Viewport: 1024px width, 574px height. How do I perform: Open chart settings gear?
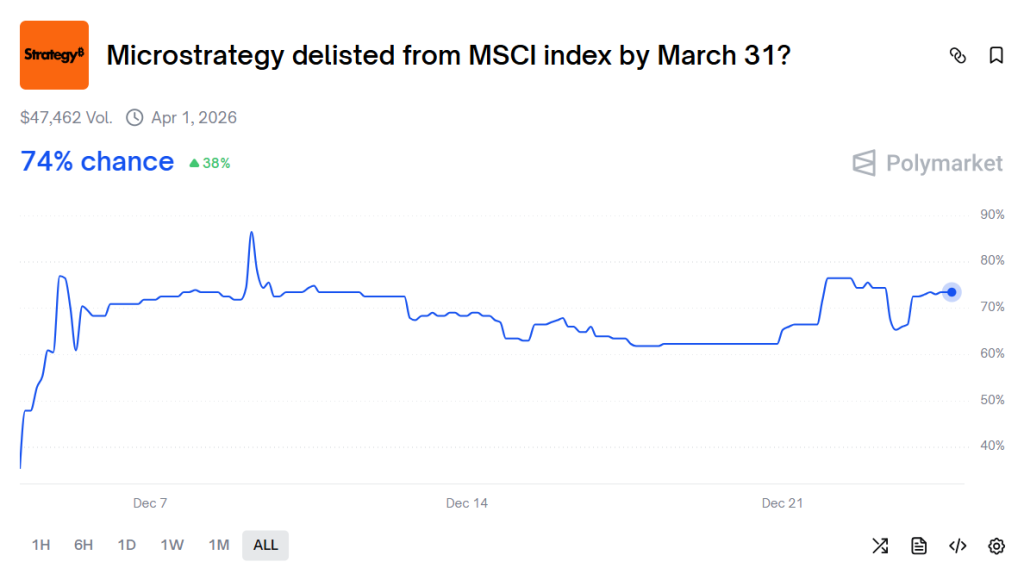point(996,545)
